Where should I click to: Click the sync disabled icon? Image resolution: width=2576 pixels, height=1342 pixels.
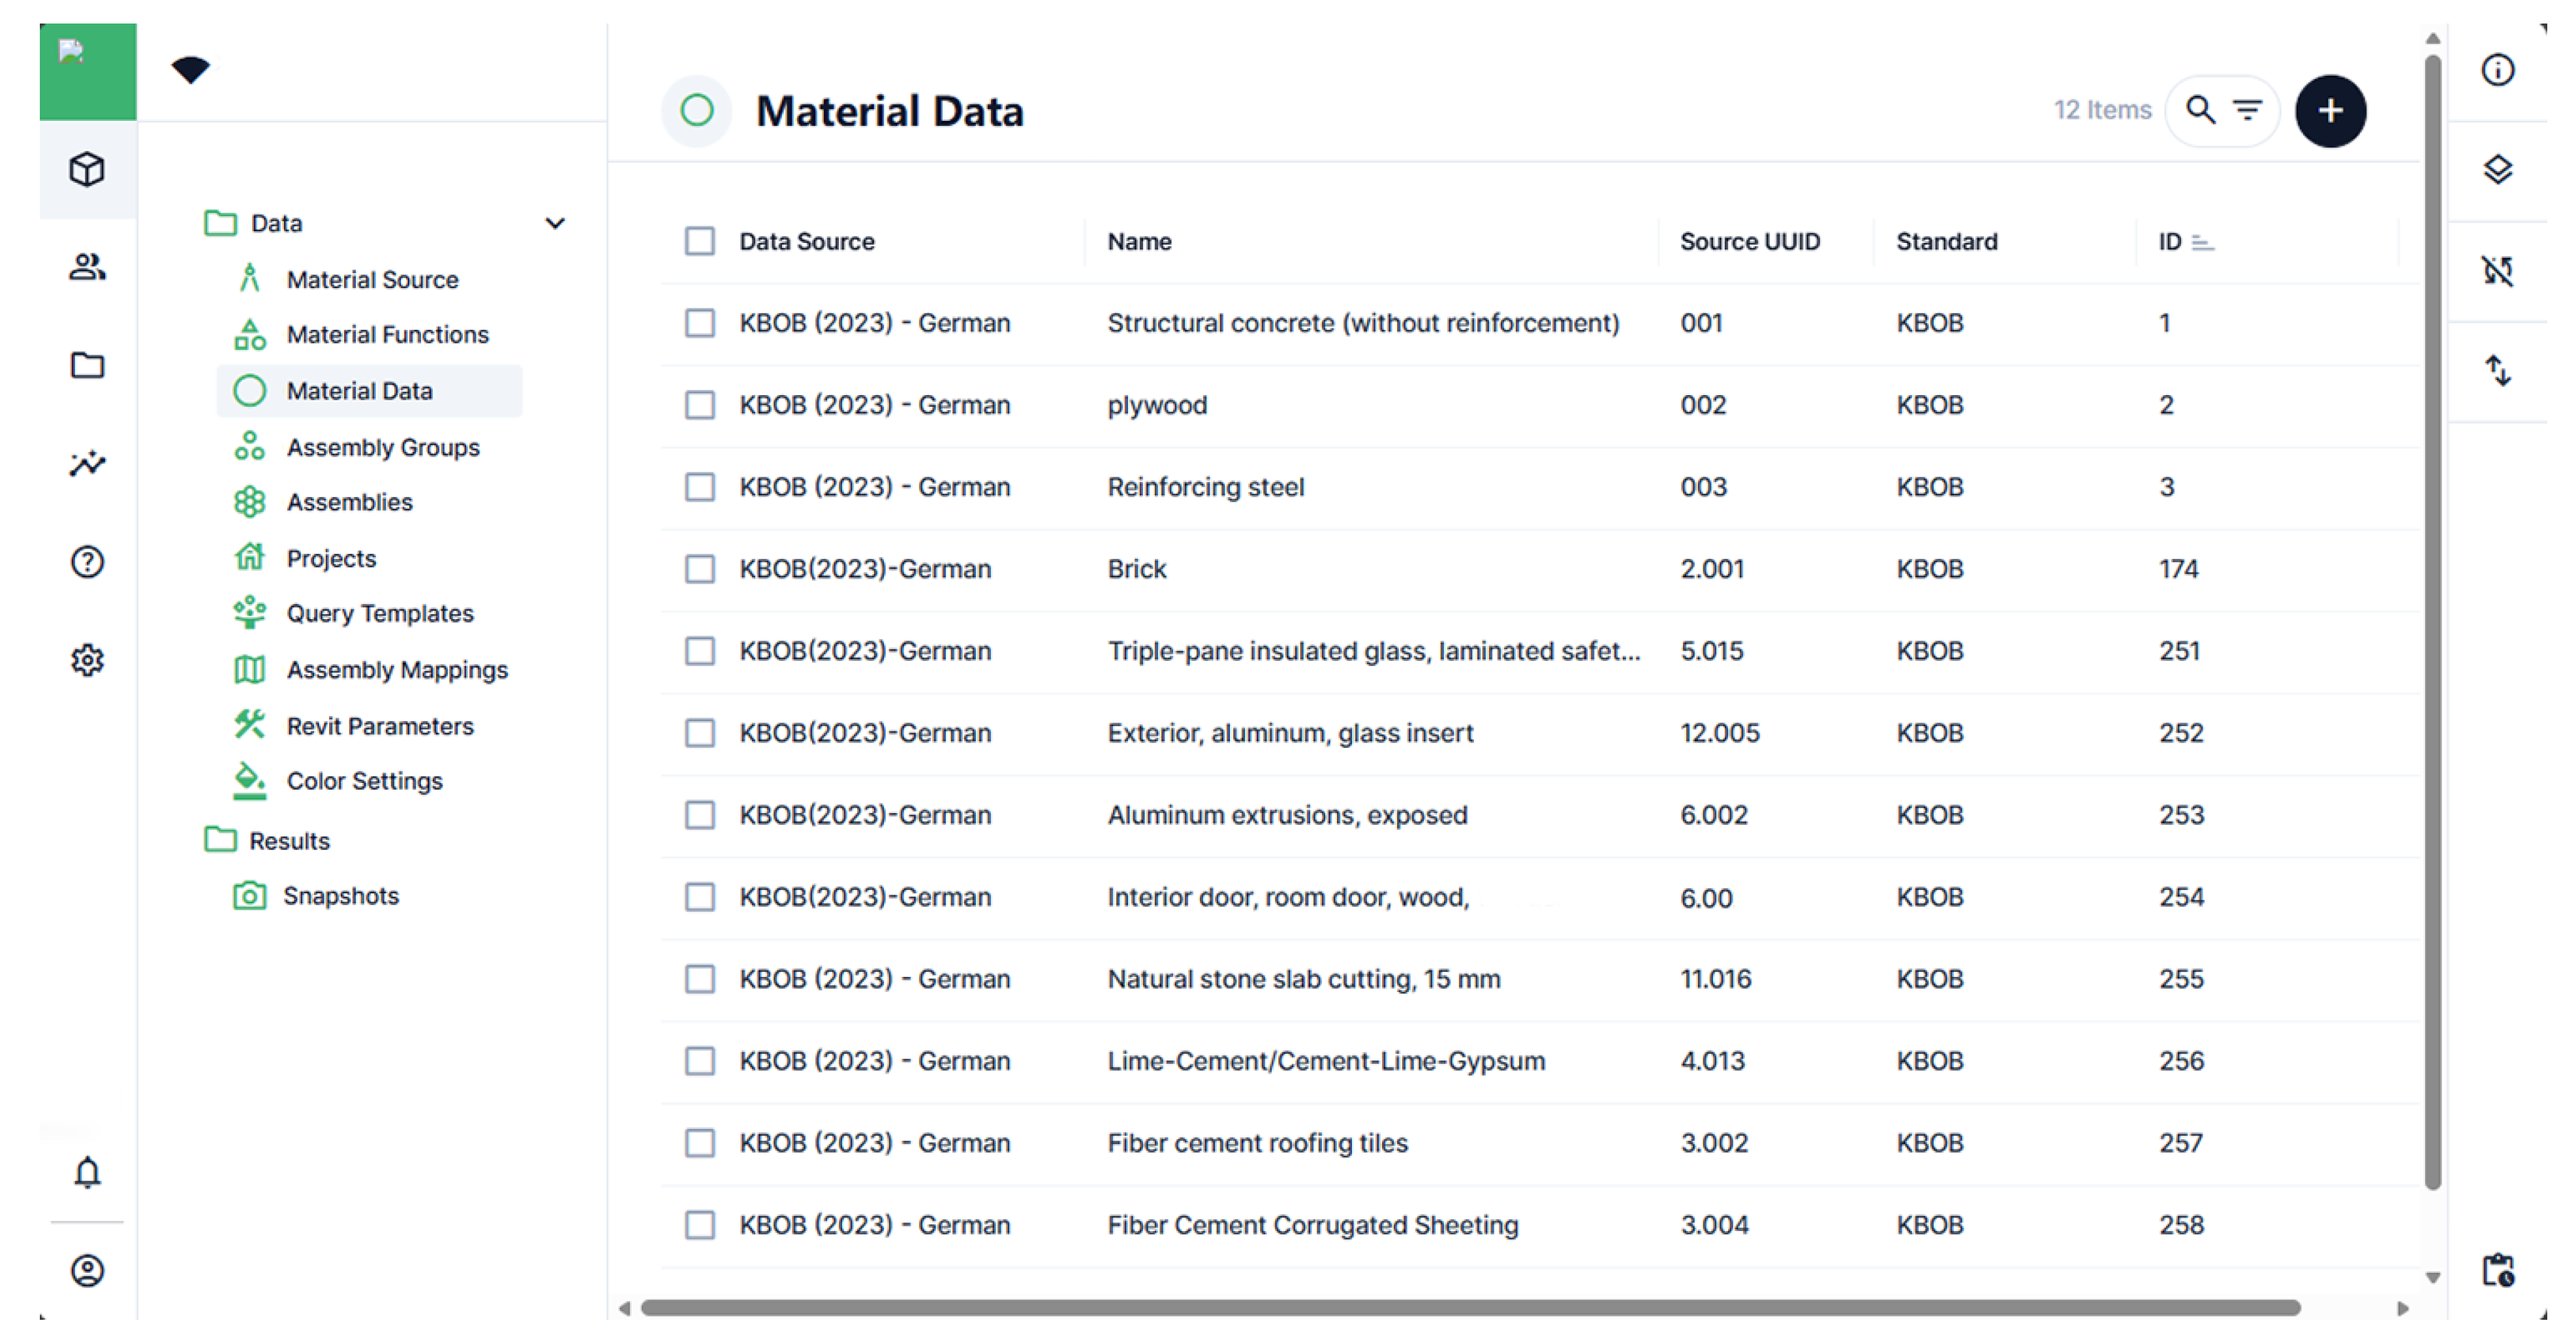click(x=2497, y=270)
